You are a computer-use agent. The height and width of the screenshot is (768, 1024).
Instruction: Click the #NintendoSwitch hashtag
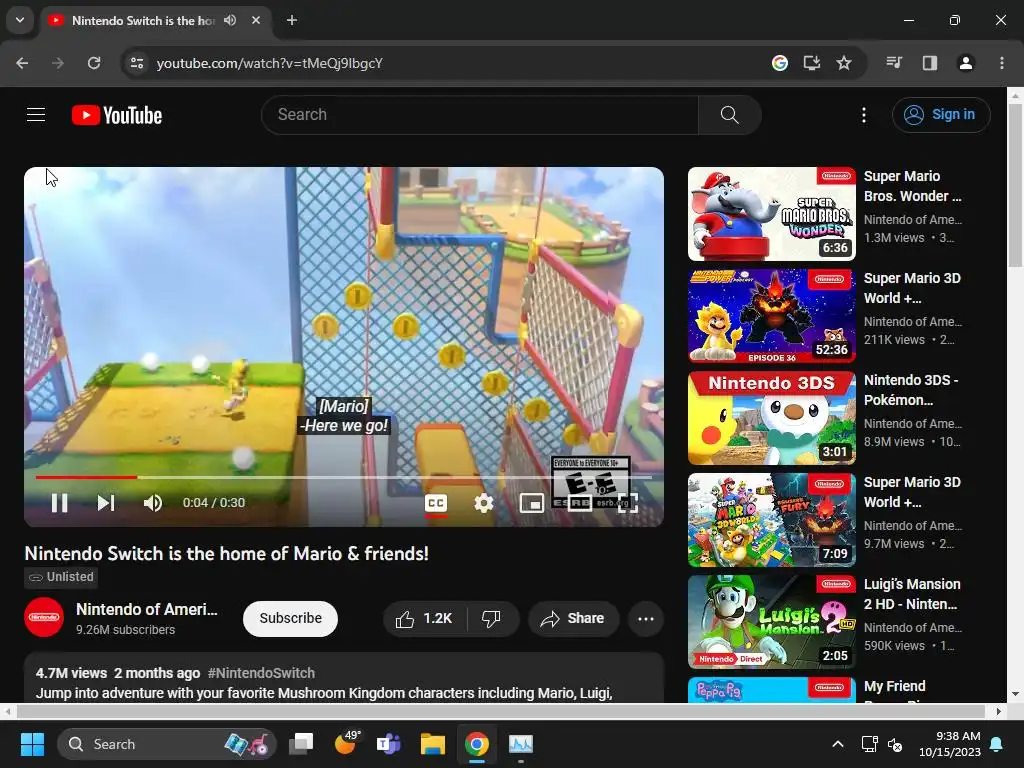point(261,673)
